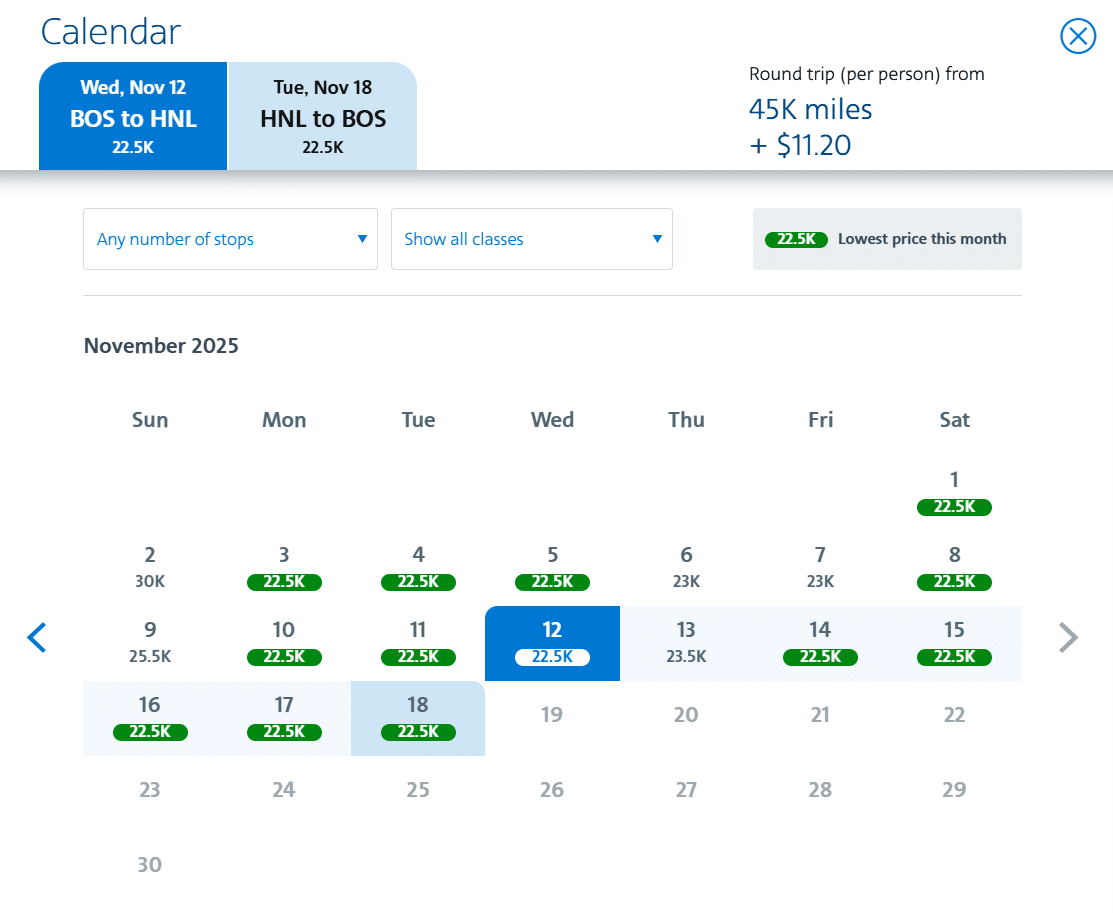The height and width of the screenshot is (913, 1113).
Task: Switch to HNL to BOS tab
Action: pyautogui.click(x=323, y=117)
